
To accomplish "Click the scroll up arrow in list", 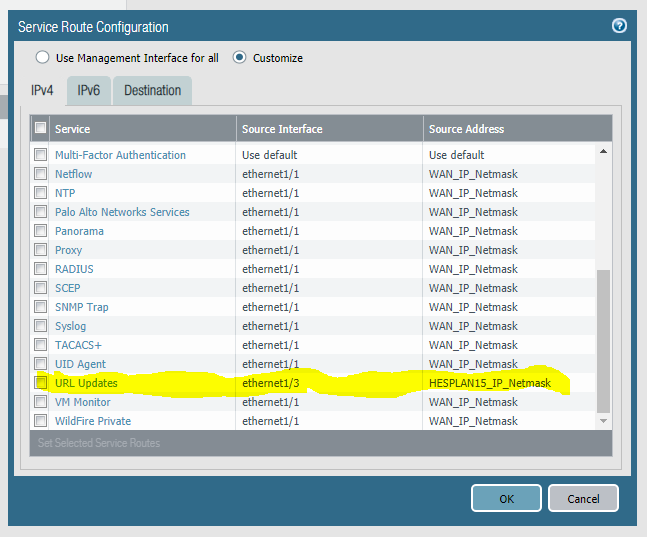I will (x=603, y=153).
